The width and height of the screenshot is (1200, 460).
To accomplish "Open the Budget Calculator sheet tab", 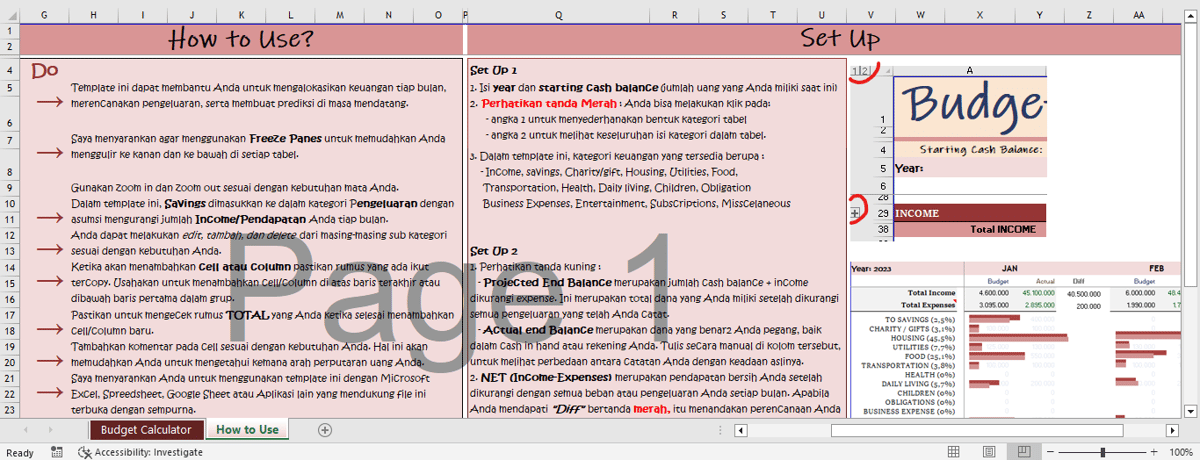I will [146, 430].
